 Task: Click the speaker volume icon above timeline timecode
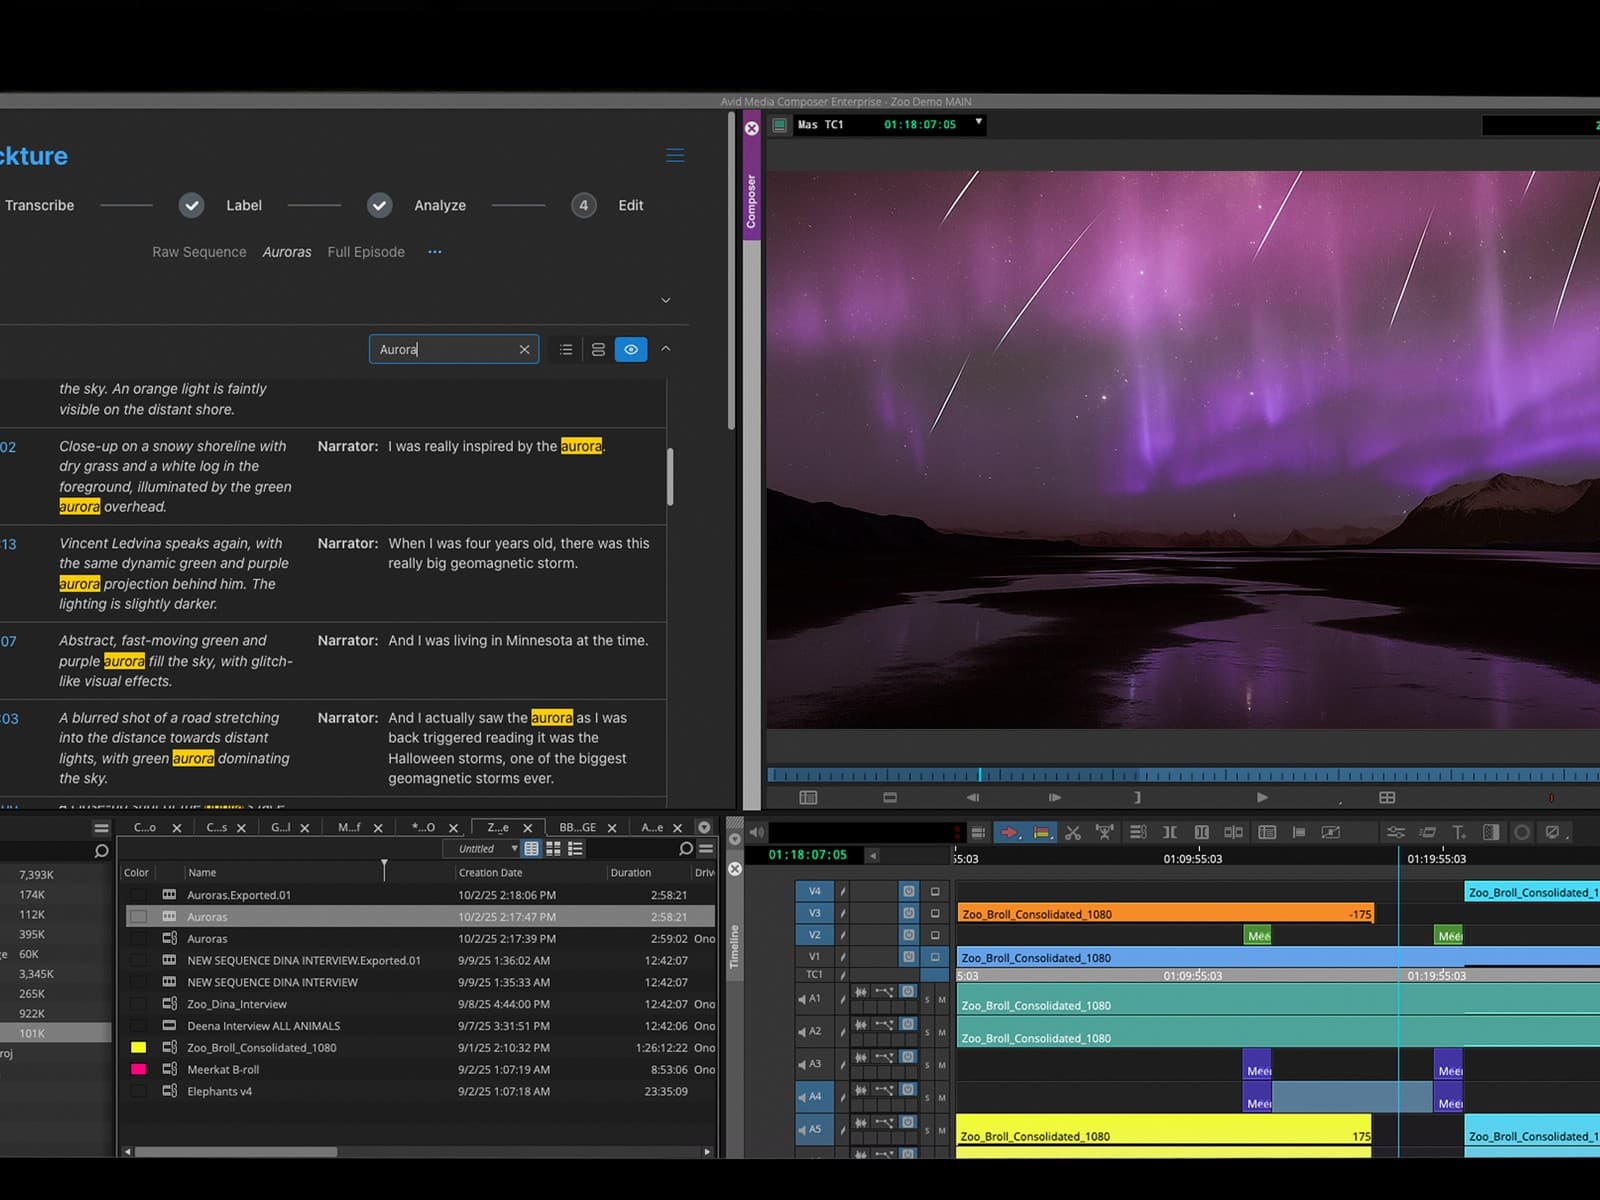(757, 832)
